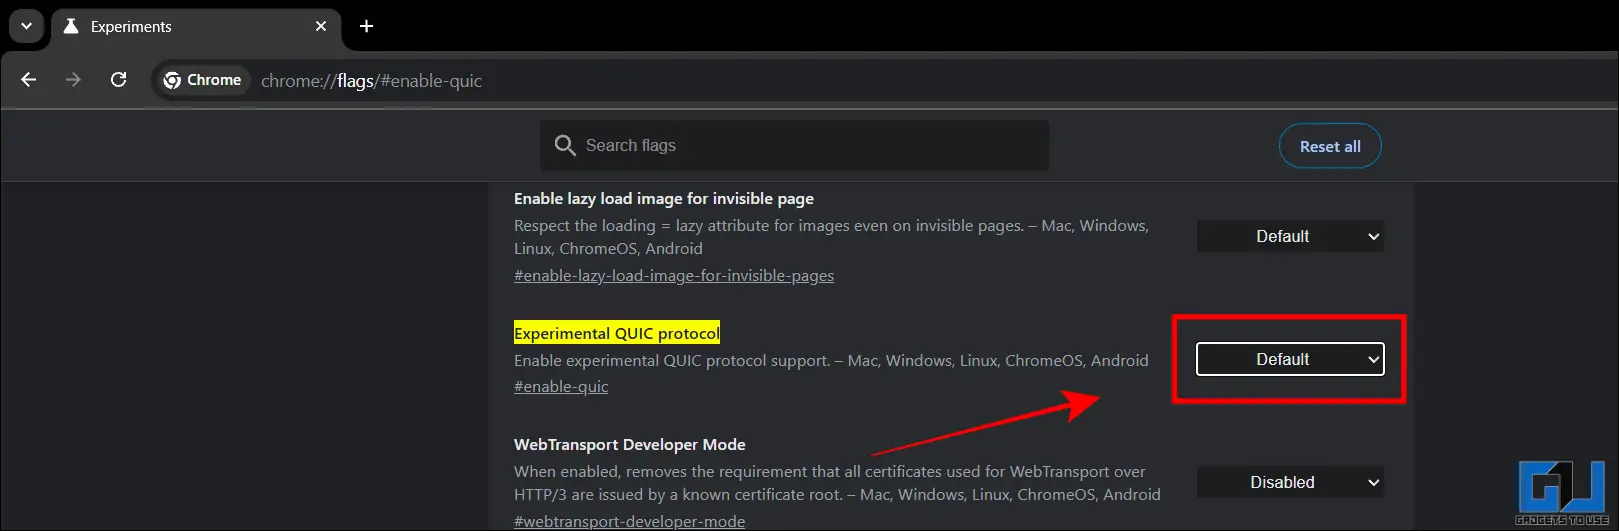
Task: Click the Reset all button
Action: pyautogui.click(x=1330, y=146)
